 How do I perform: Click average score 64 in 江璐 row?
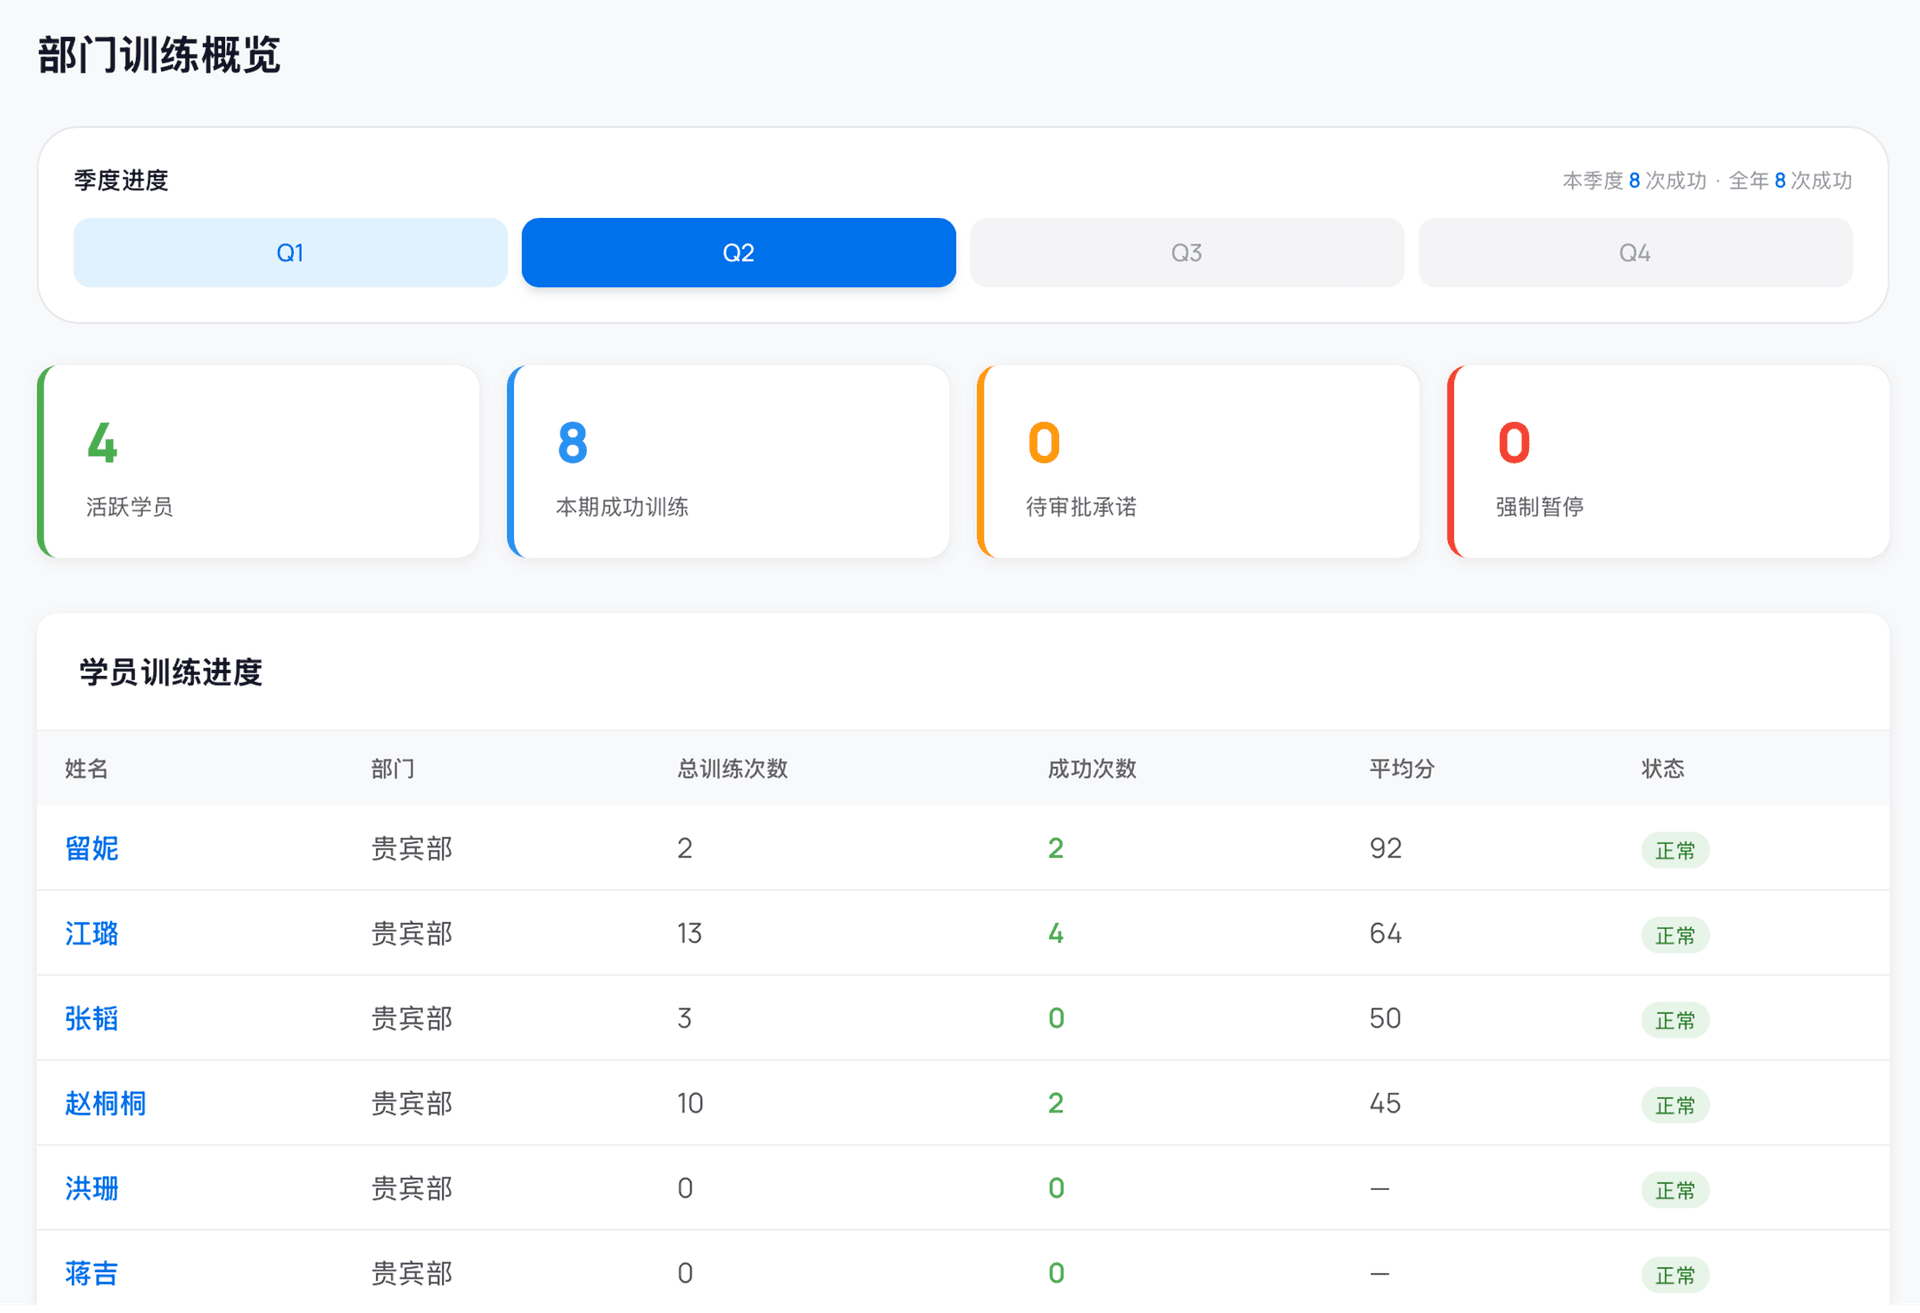coord(1385,934)
